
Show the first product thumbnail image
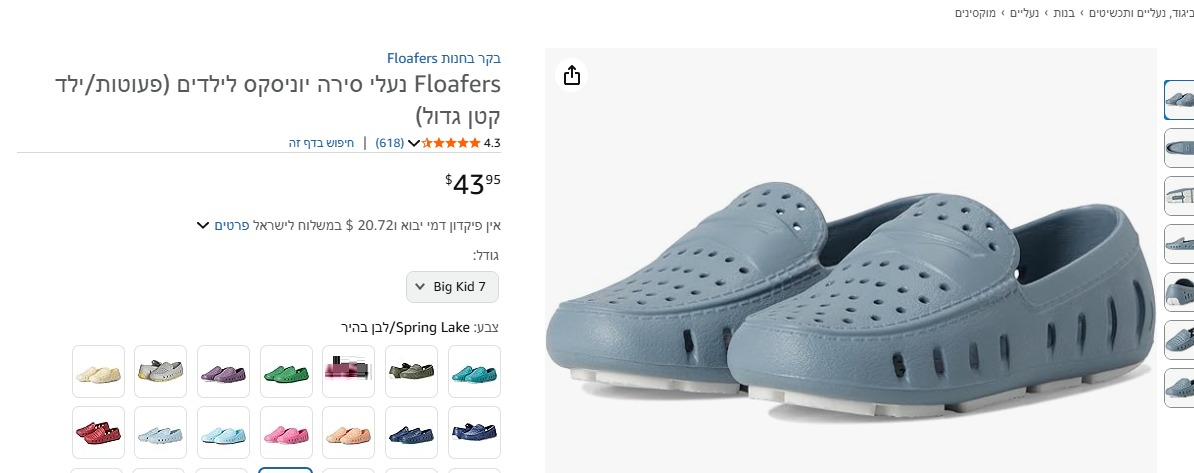[1180, 100]
